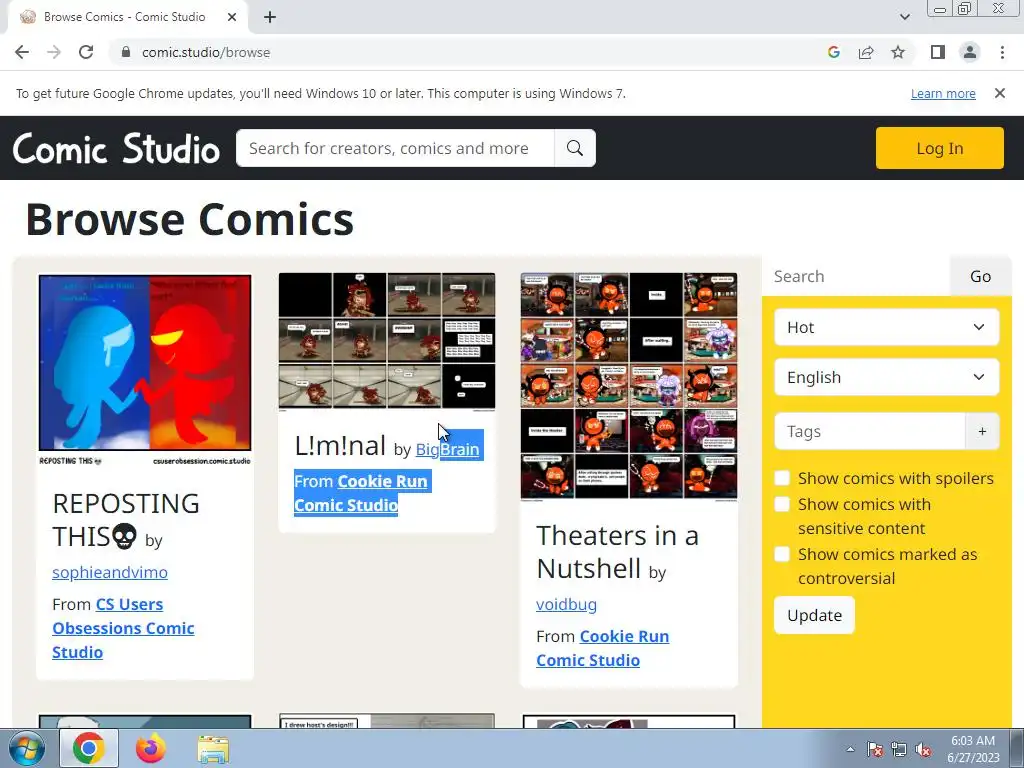The width and height of the screenshot is (1024, 768).
Task: Click the REPOSTING THIS title
Action: pos(126,520)
